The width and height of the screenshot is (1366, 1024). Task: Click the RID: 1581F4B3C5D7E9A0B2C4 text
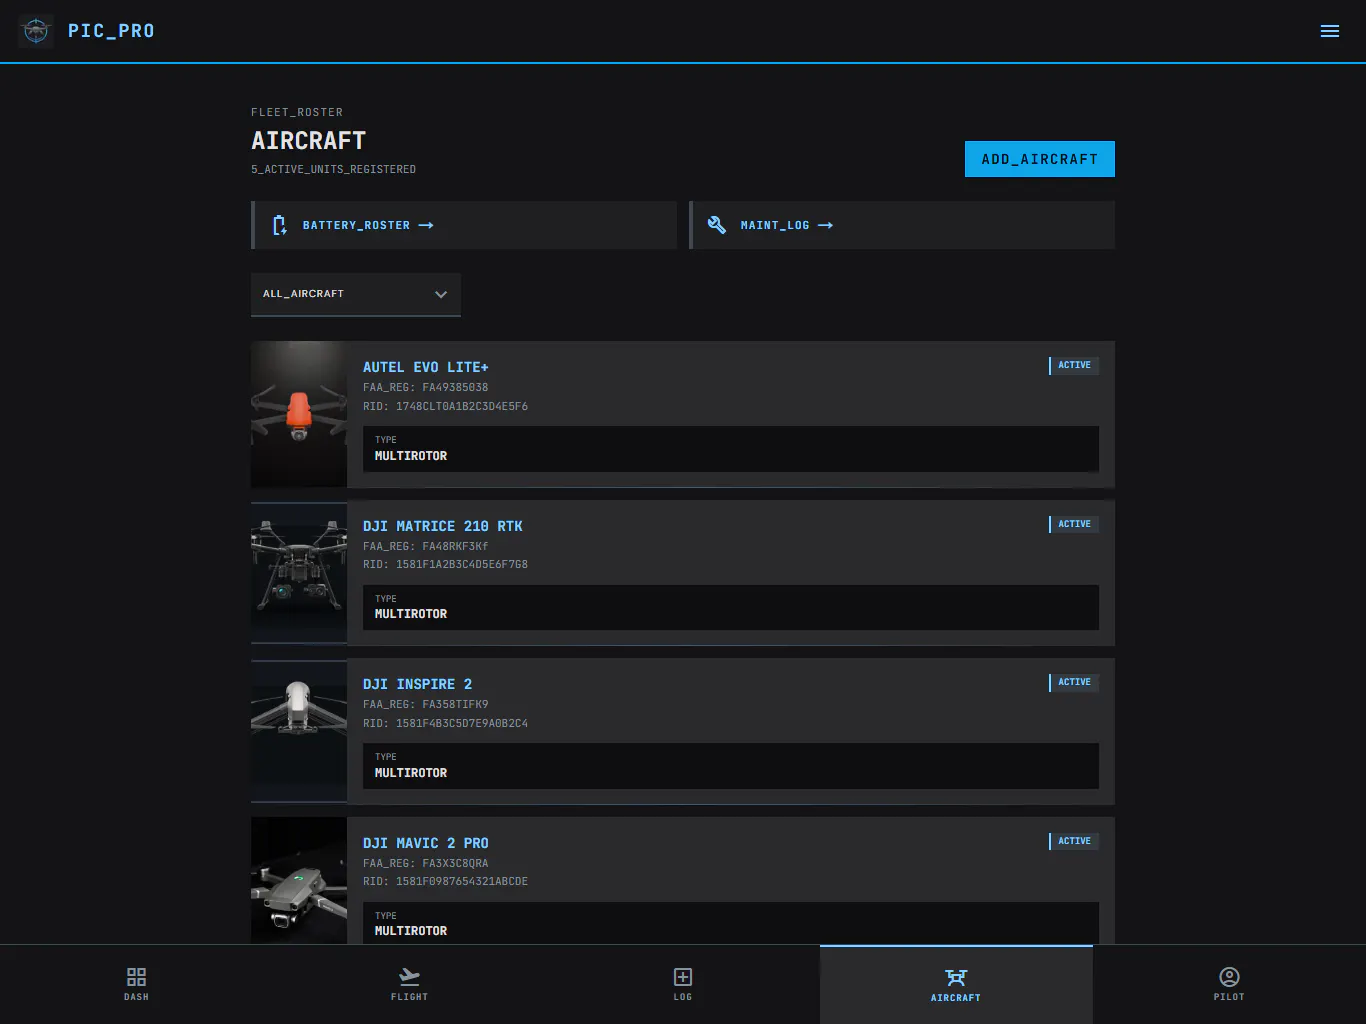click(445, 723)
